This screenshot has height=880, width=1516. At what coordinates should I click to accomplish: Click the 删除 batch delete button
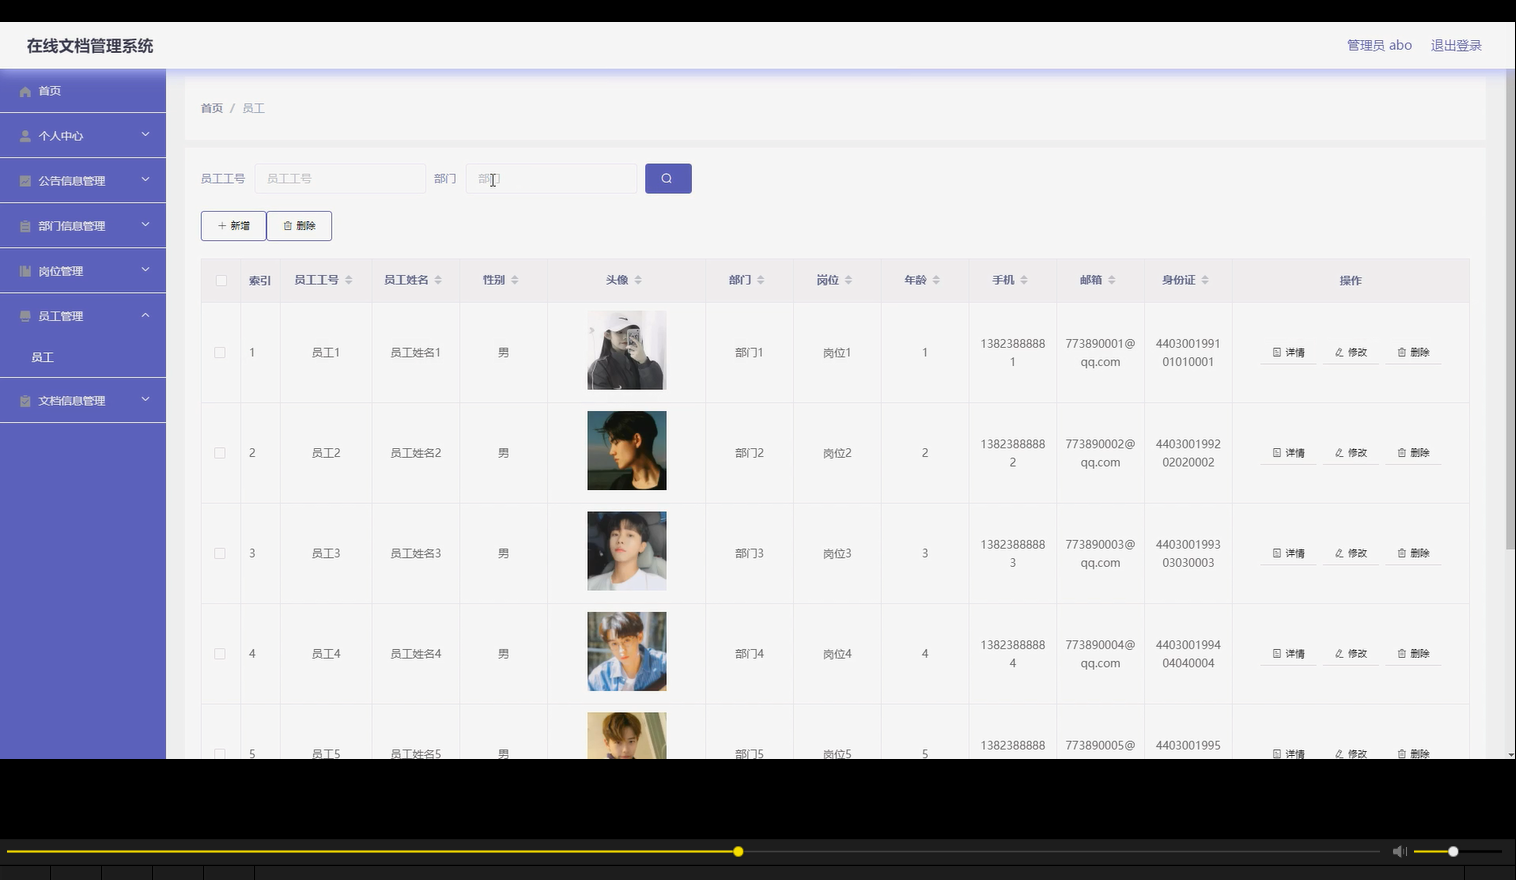tap(299, 226)
